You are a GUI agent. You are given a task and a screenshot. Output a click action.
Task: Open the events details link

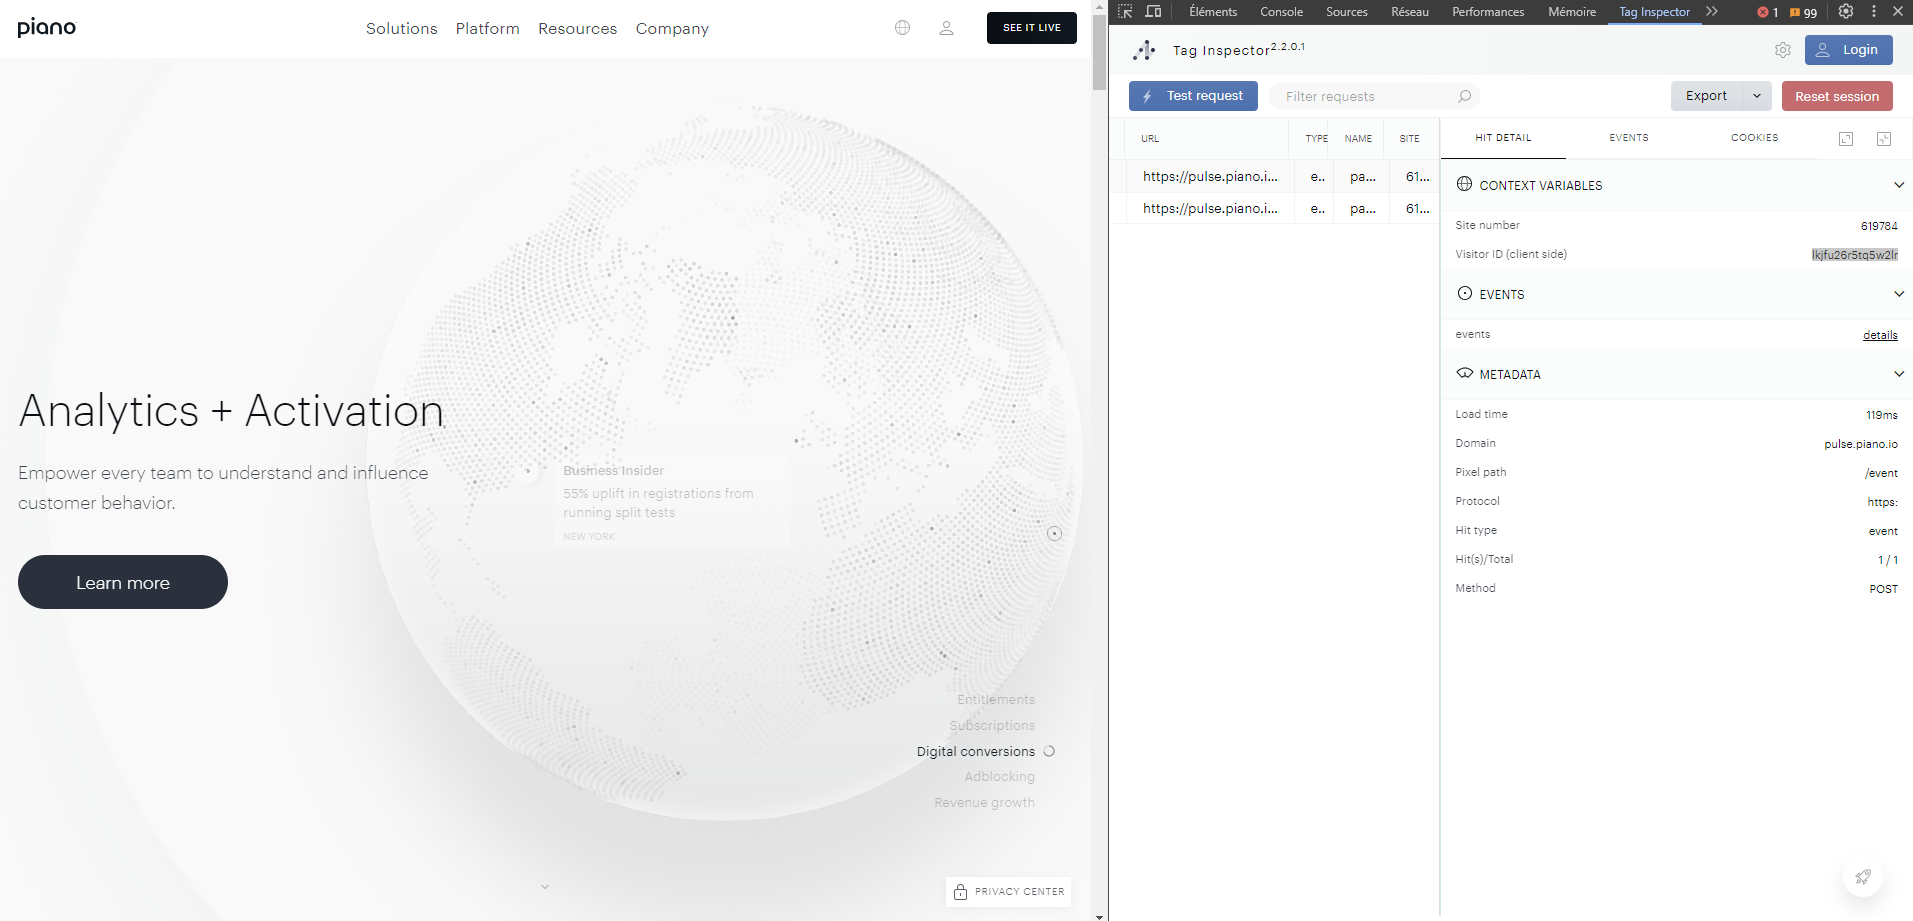1879,335
